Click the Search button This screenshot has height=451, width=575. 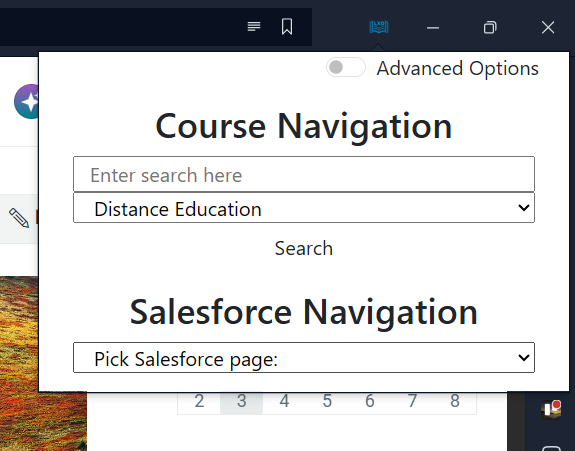[x=304, y=248]
